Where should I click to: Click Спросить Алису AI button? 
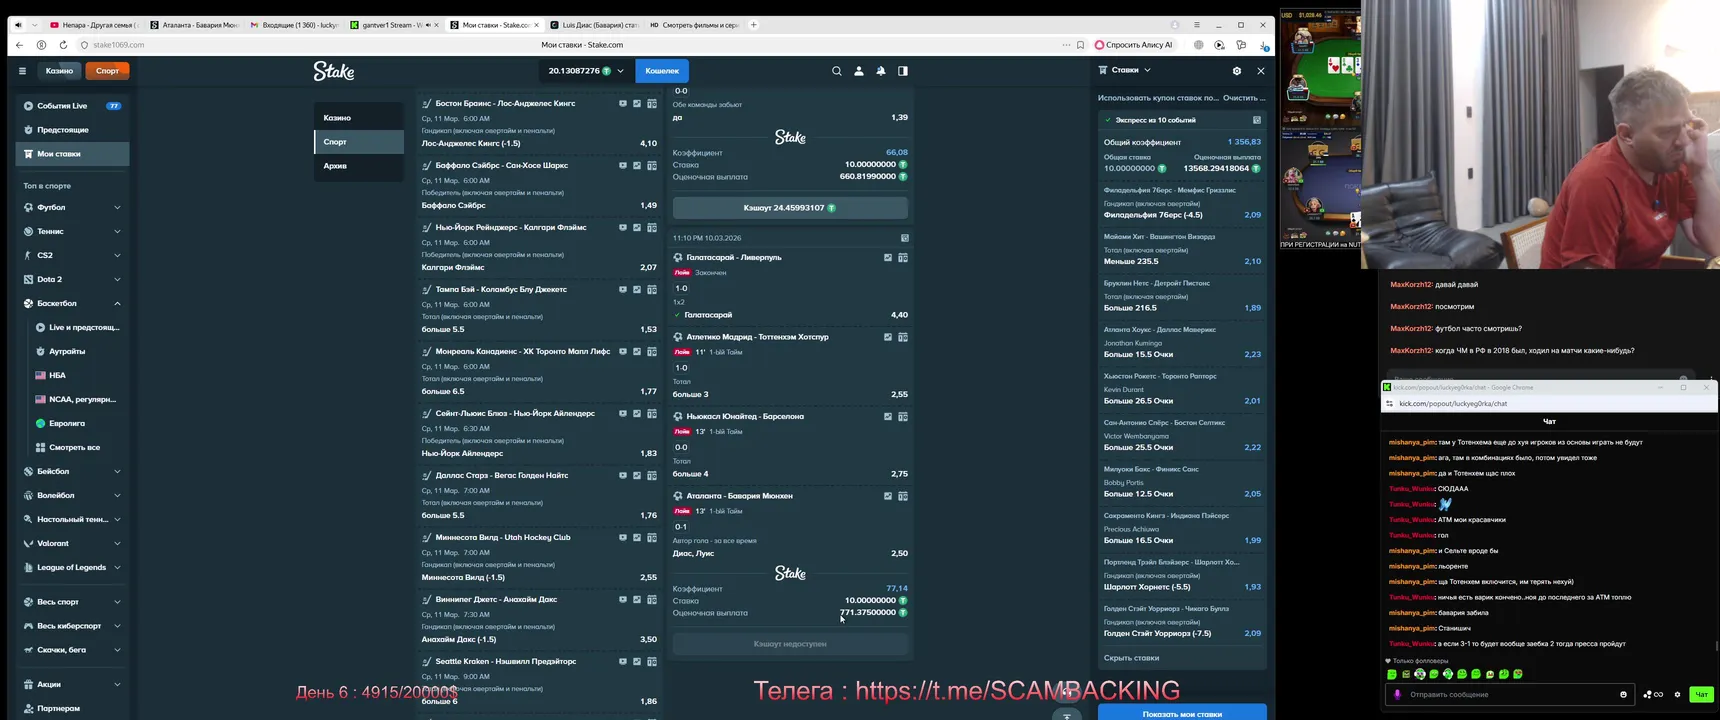[1133, 45]
